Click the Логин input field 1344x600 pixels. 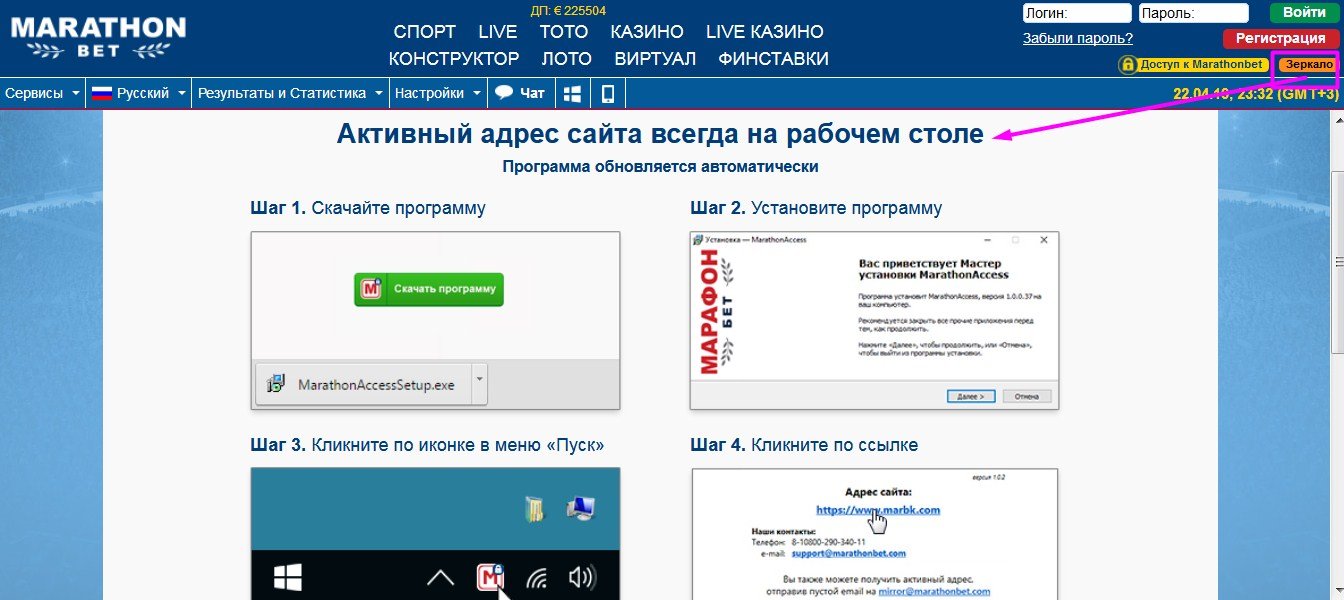pyautogui.click(x=1076, y=13)
